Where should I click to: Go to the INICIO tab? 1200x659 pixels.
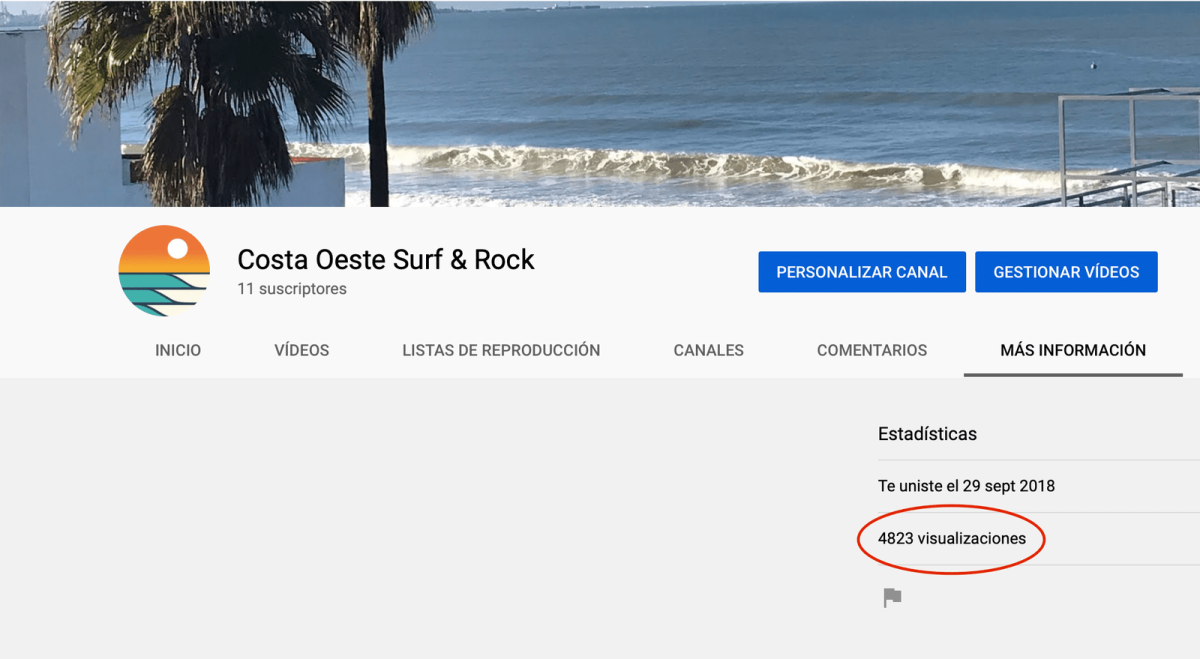pos(178,350)
